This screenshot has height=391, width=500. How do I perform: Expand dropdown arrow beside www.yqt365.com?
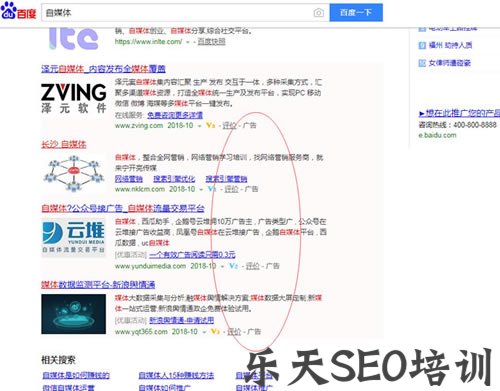pos(204,332)
